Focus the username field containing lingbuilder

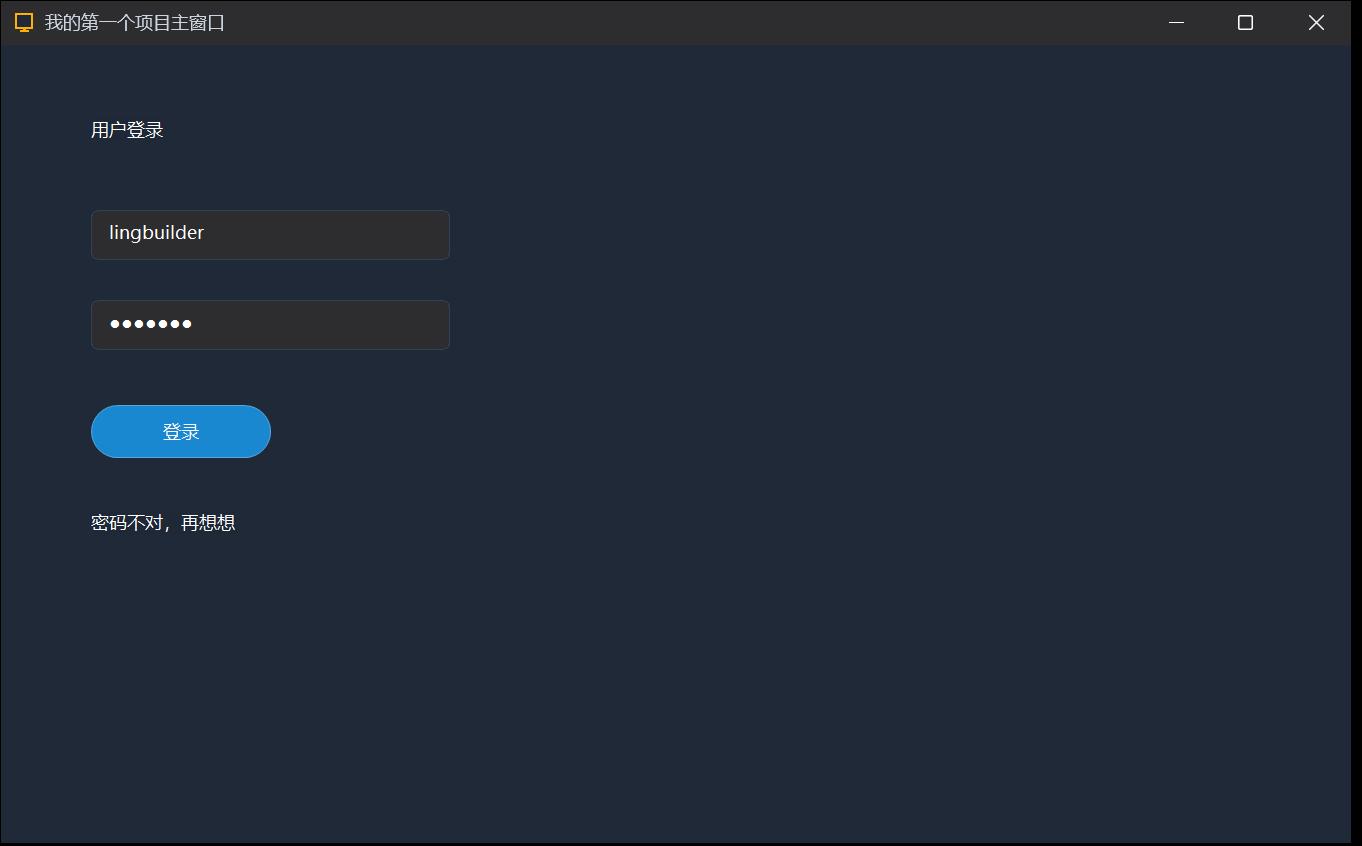click(270, 235)
